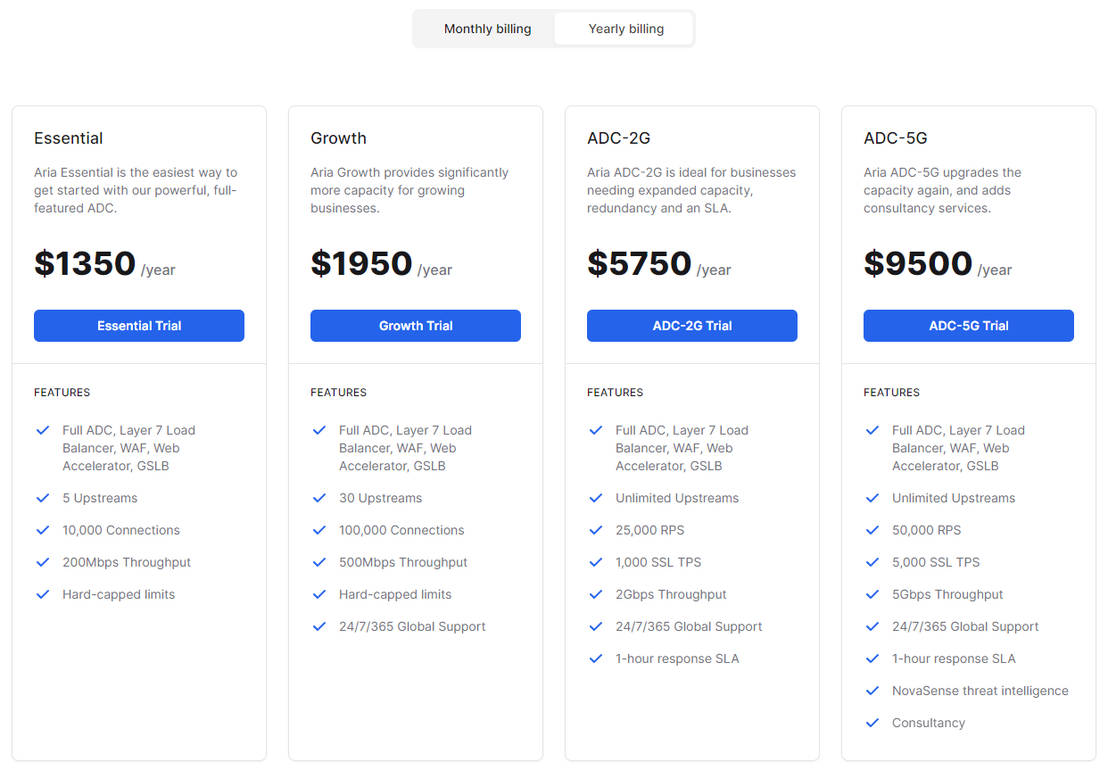Viewport: 1108px width, 771px height.
Task: Click checkmark next to 25,000 RPS
Action: tap(596, 530)
